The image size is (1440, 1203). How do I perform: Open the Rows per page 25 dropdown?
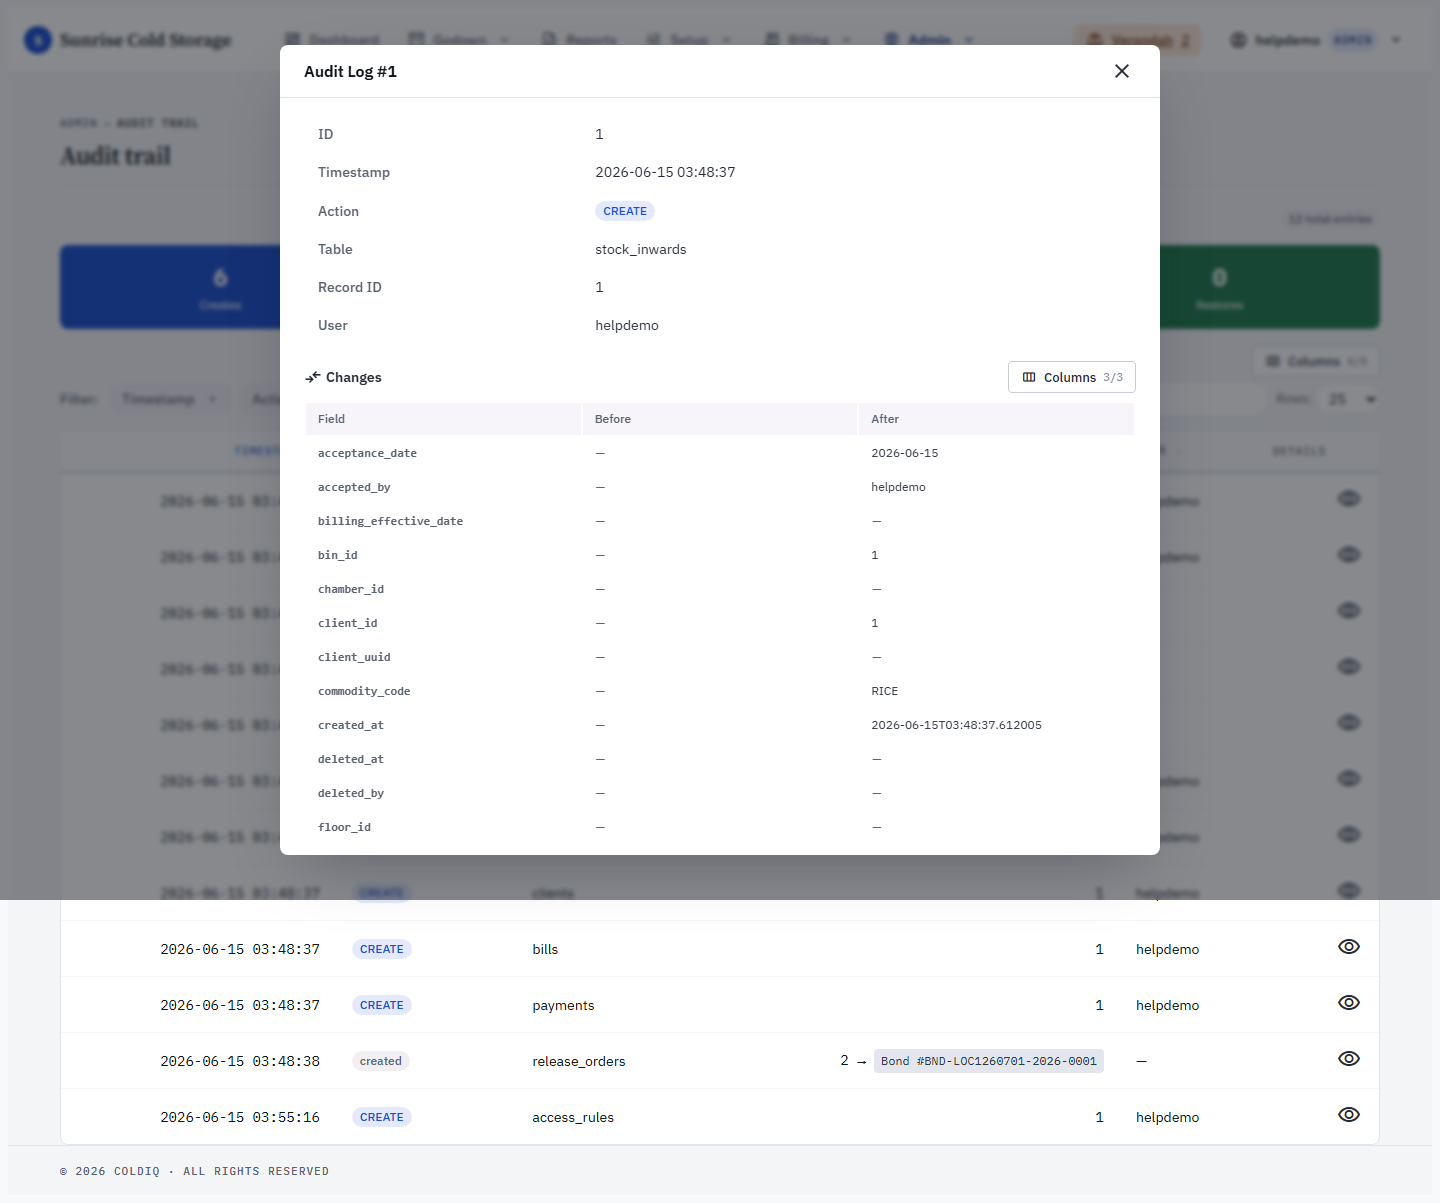pyautogui.click(x=1351, y=399)
